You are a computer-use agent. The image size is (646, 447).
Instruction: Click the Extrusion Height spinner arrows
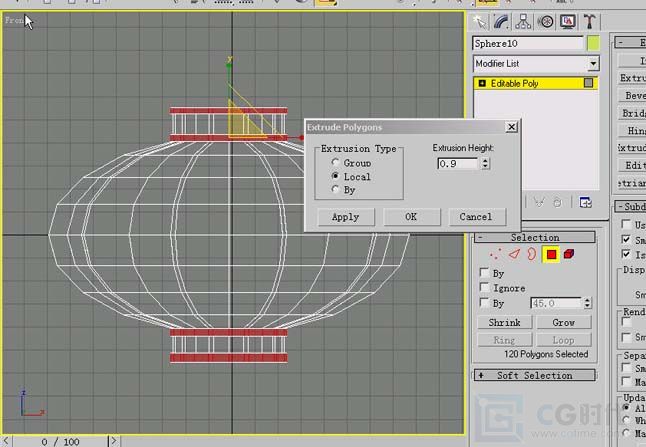click(485, 164)
